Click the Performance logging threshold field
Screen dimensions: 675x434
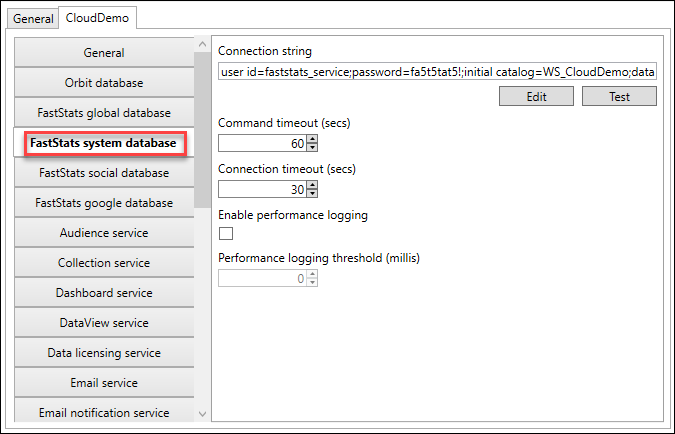tap(263, 278)
